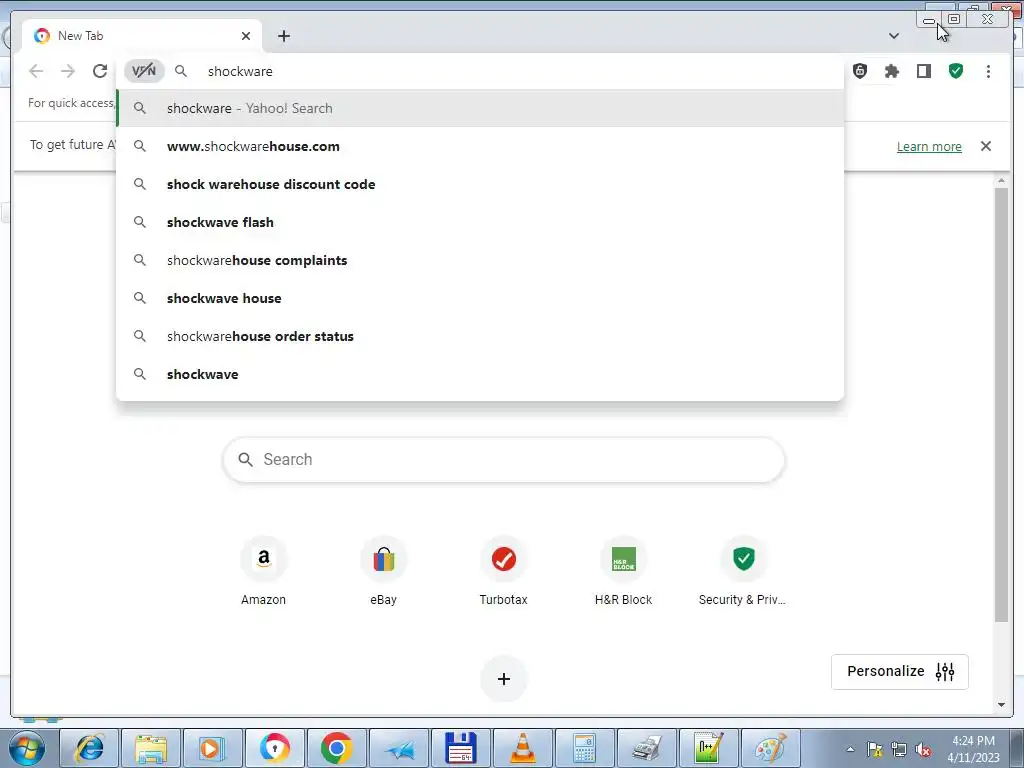Click the Action Center flag icon
This screenshot has width=1024, height=768.
click(875, 749)
